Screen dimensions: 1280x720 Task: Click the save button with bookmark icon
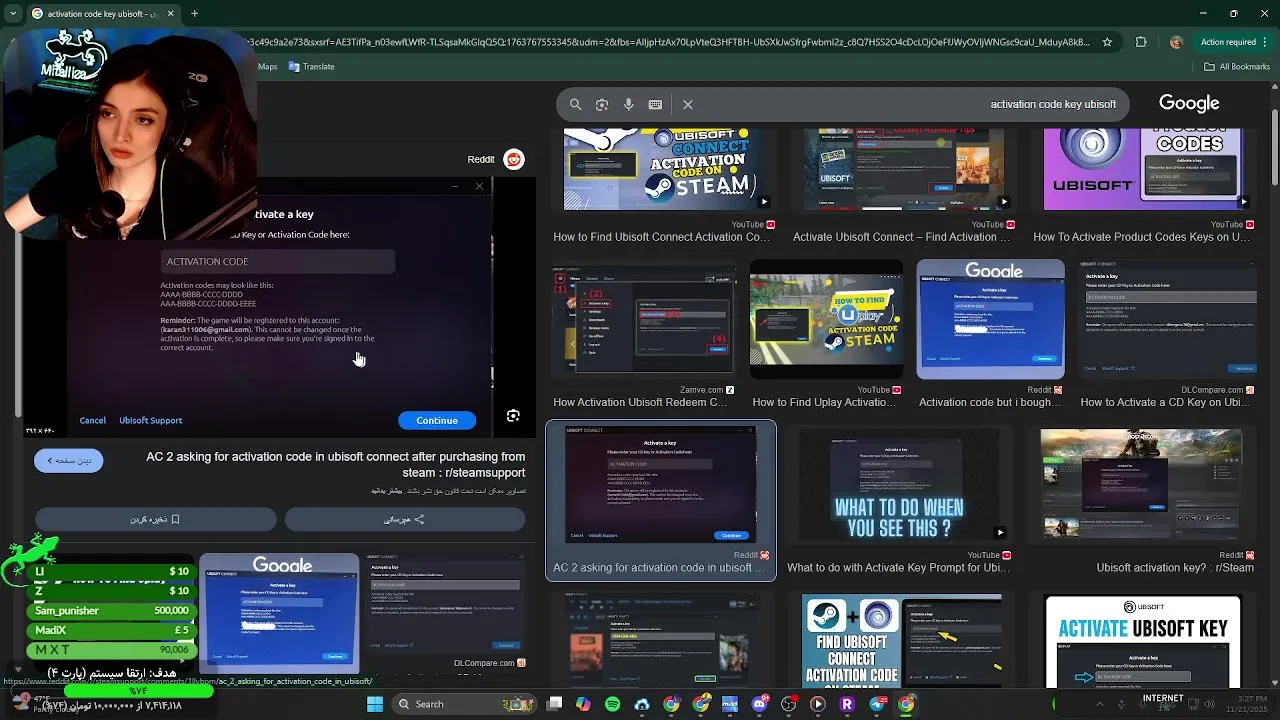pyautogui.click(x=156, y=519)
